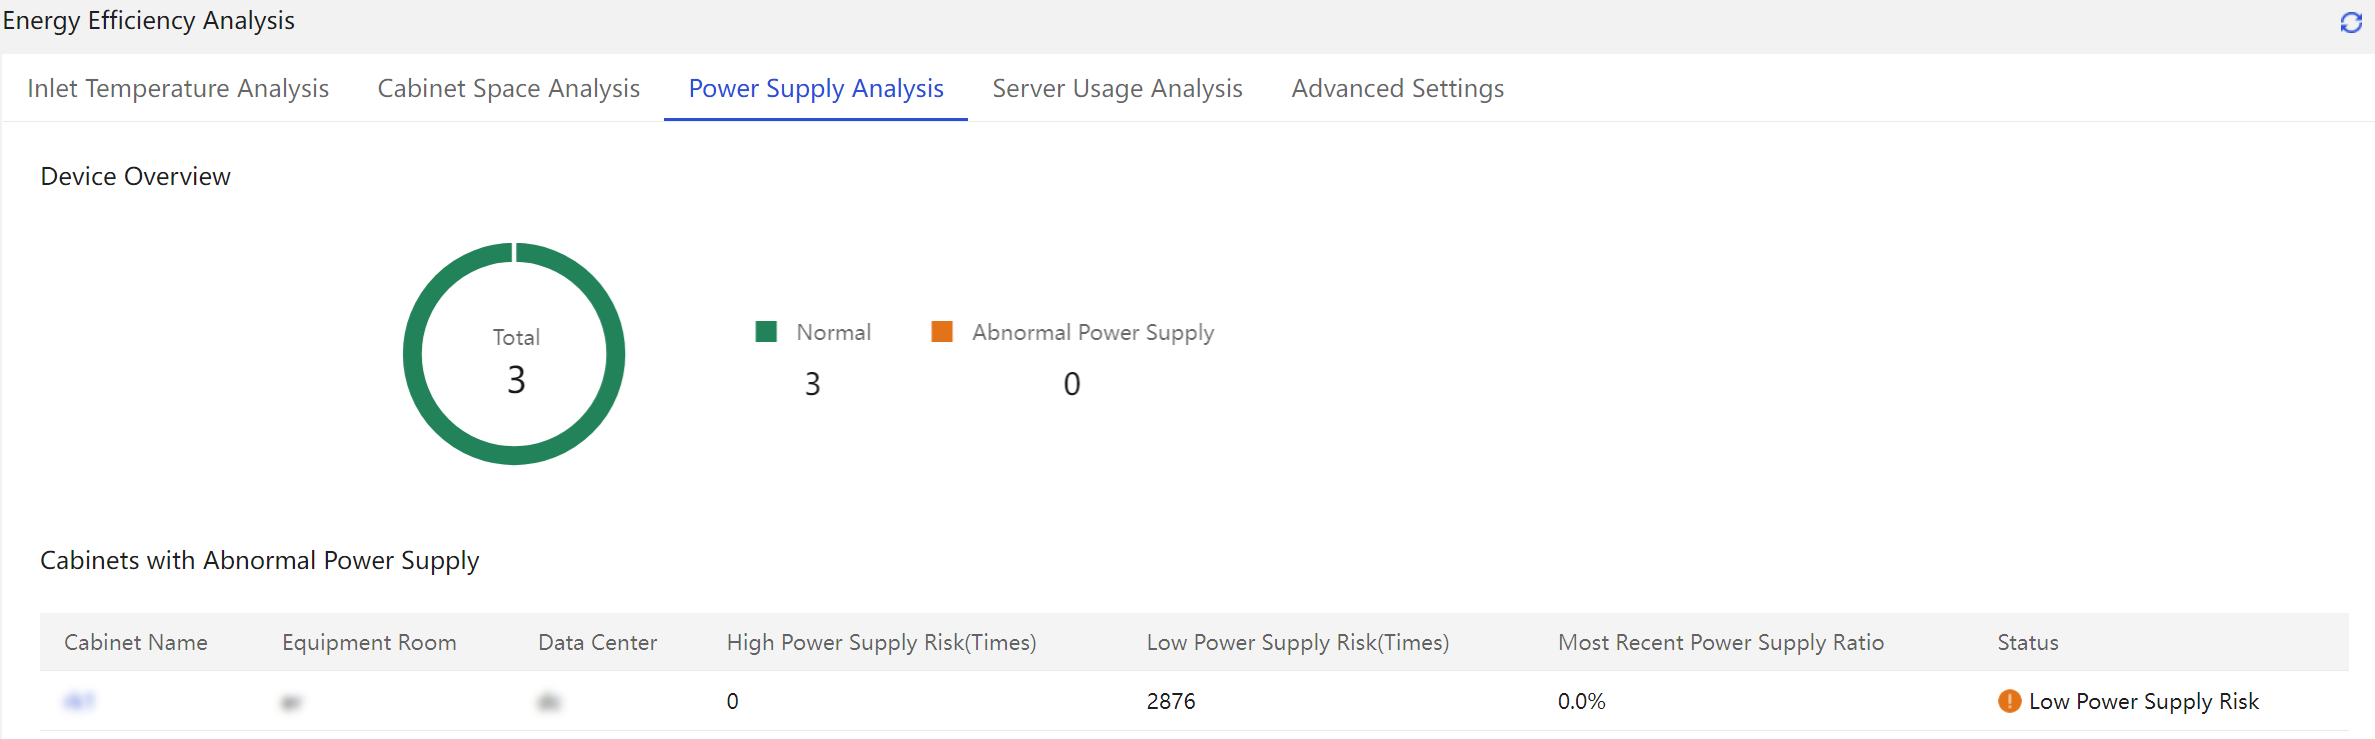
Task: Switch to Inlet Temperature Analysis tab
Action: [178, 88]
